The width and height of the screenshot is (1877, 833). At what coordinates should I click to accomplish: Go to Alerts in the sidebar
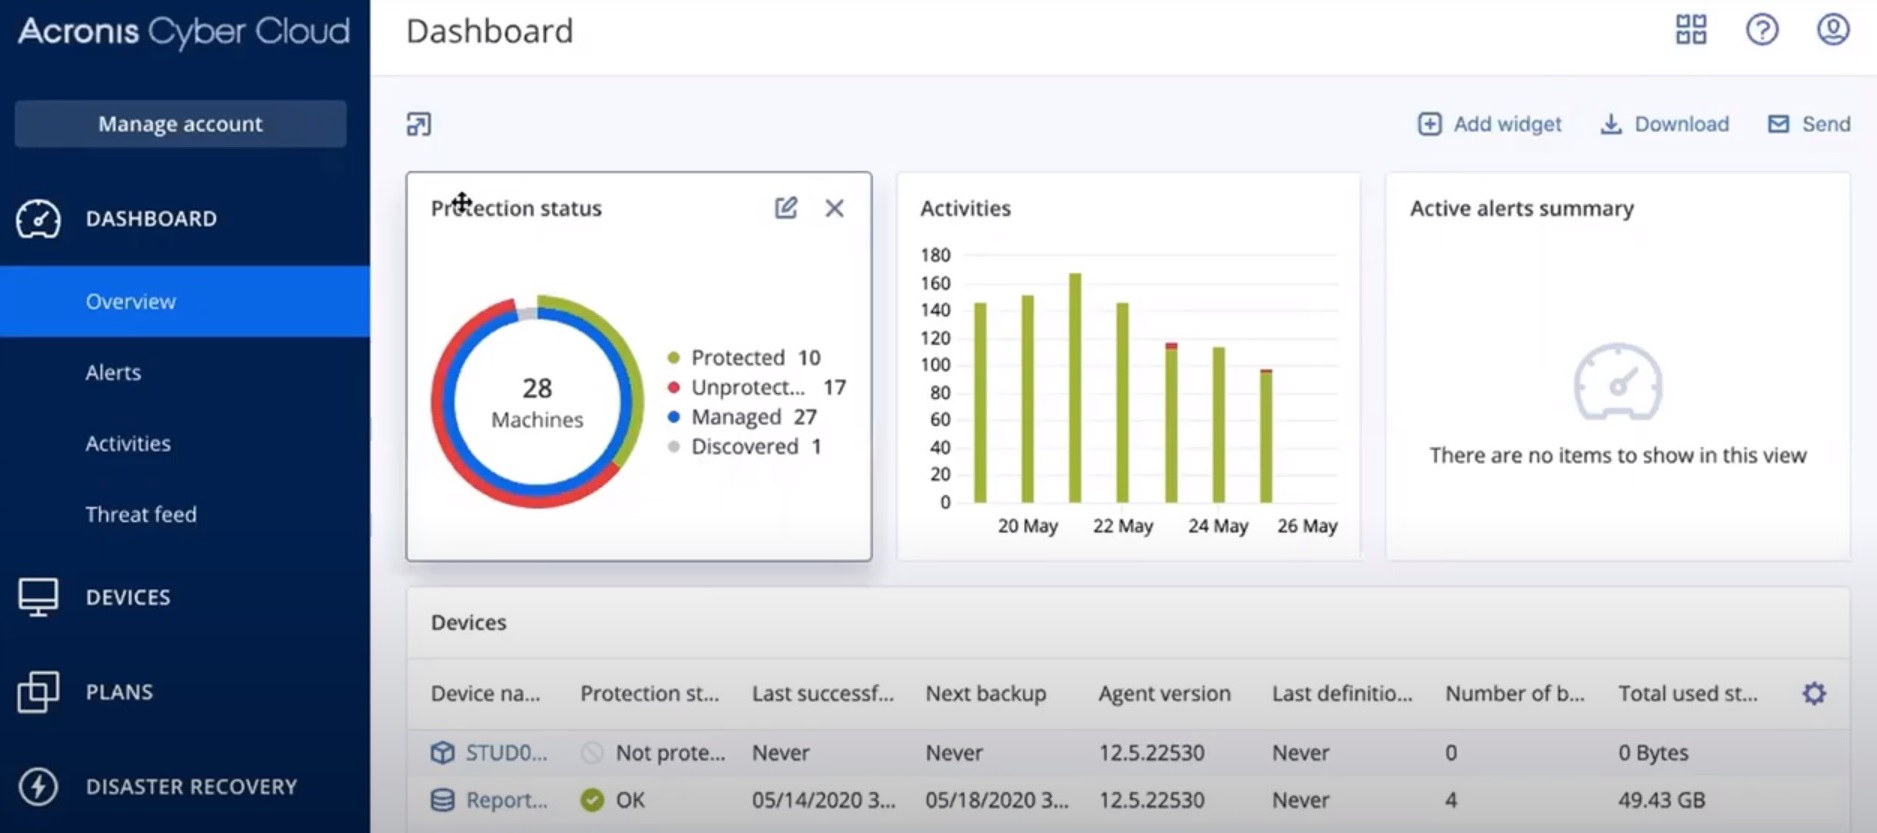click(113, 373)
